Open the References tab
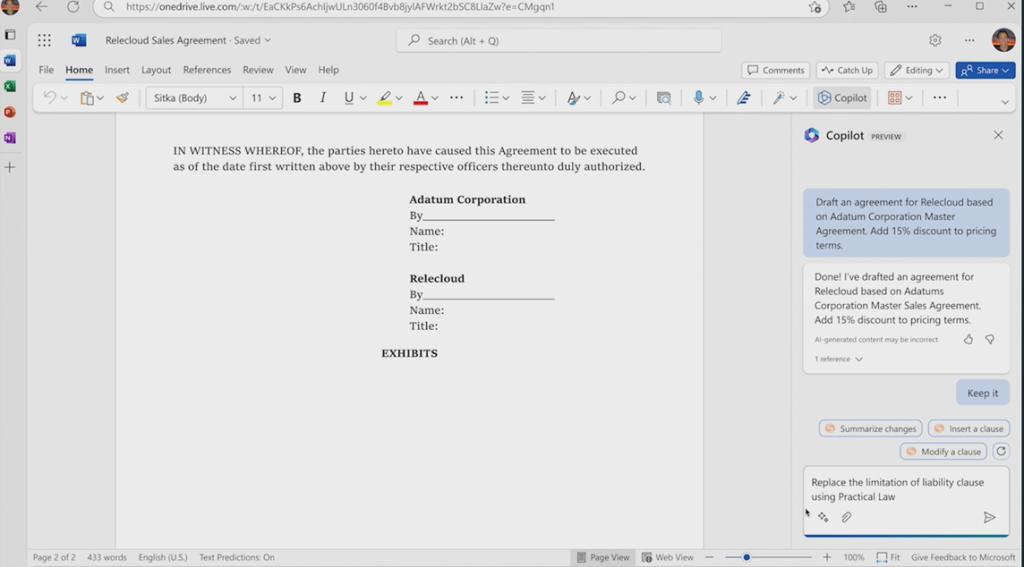 [206, 70]
